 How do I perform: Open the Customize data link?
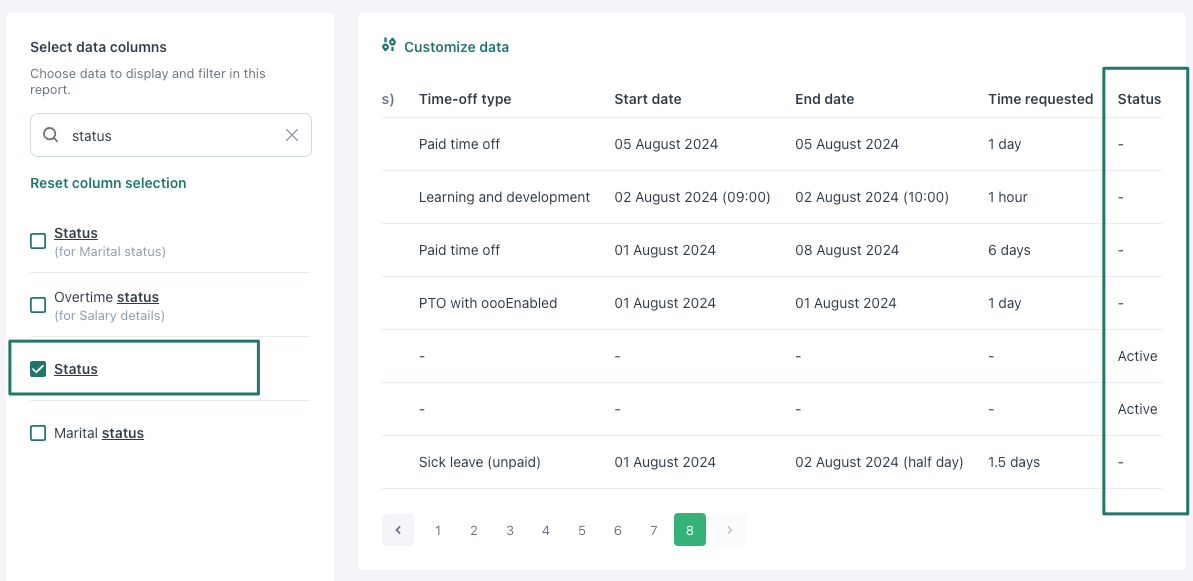click(457, 47)
